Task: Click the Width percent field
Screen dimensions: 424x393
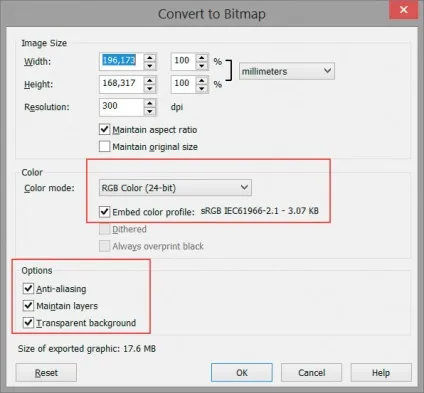Action: click(183, 61)
